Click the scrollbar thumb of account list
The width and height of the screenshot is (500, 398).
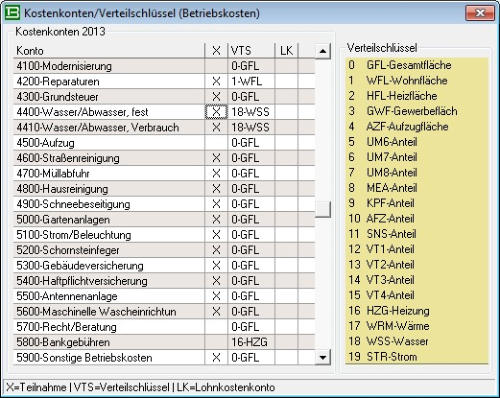[323, 209]
